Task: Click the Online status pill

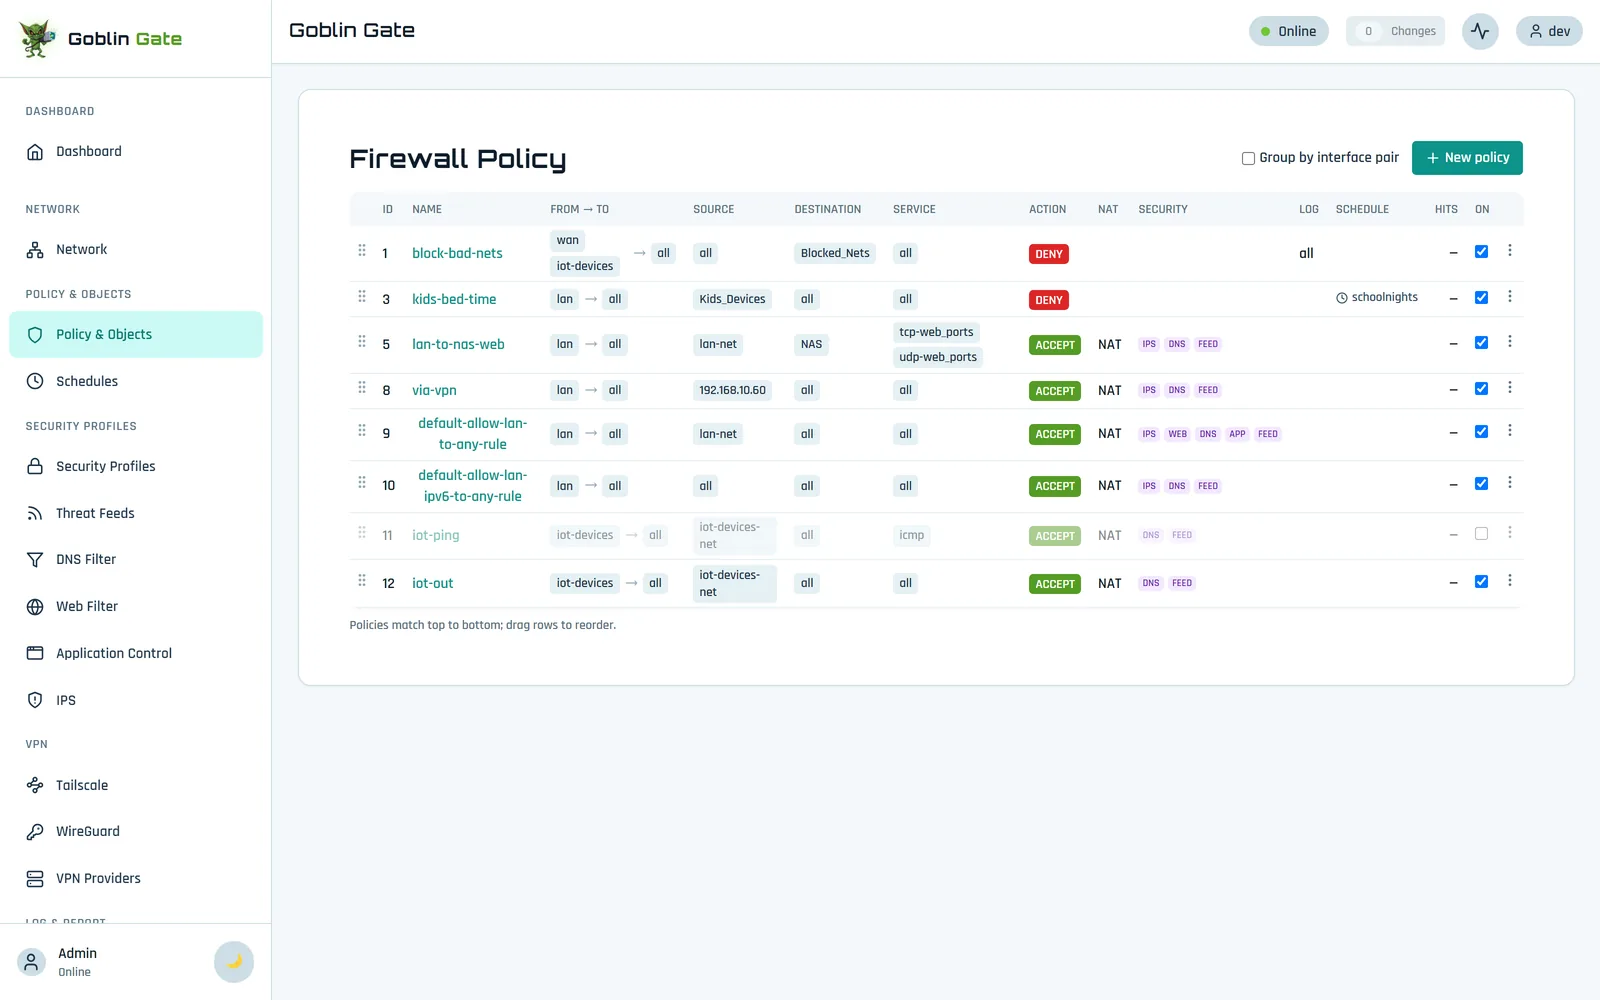Action: [1289, 31]
